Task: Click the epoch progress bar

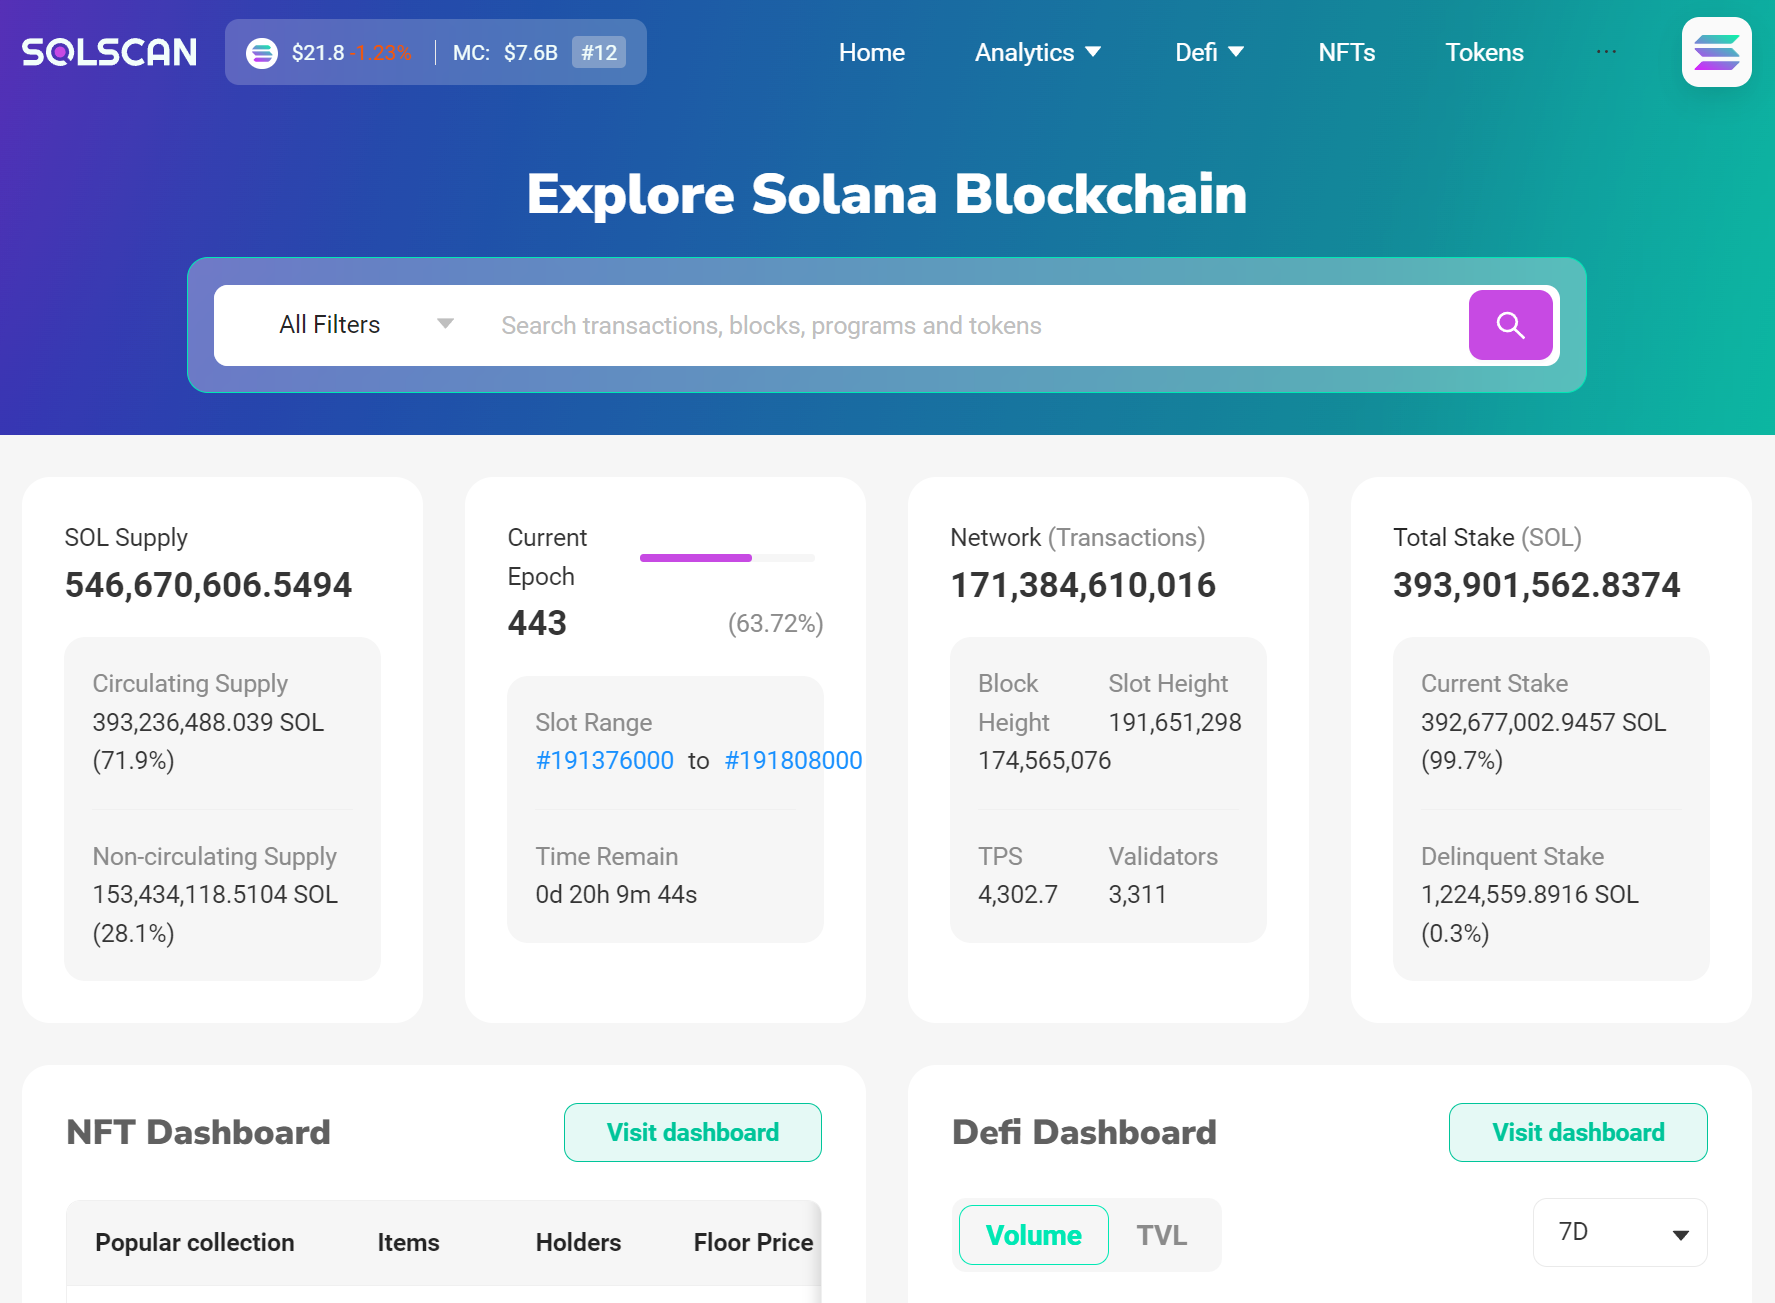Action: tap(727, 557)
